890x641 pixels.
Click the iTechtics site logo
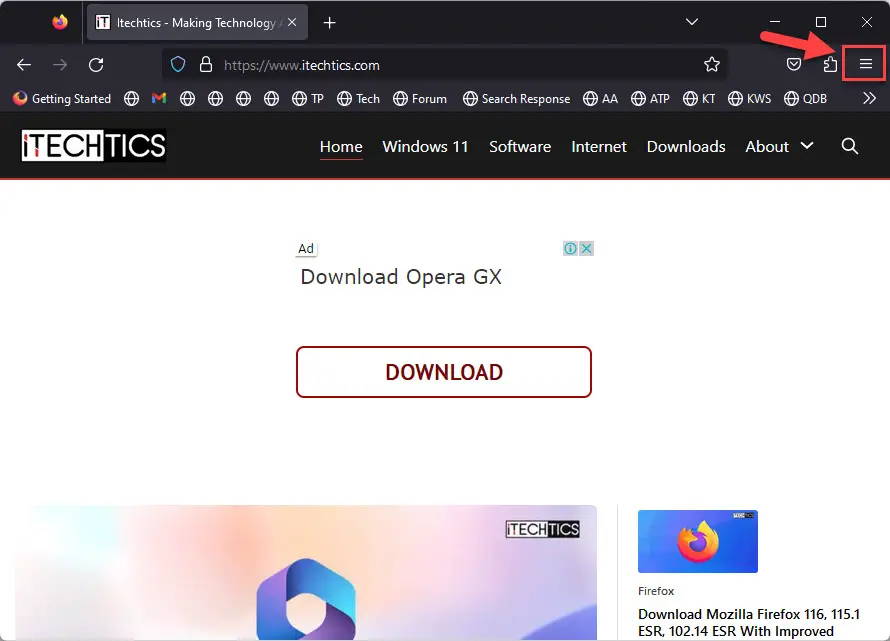coord(94,145)
